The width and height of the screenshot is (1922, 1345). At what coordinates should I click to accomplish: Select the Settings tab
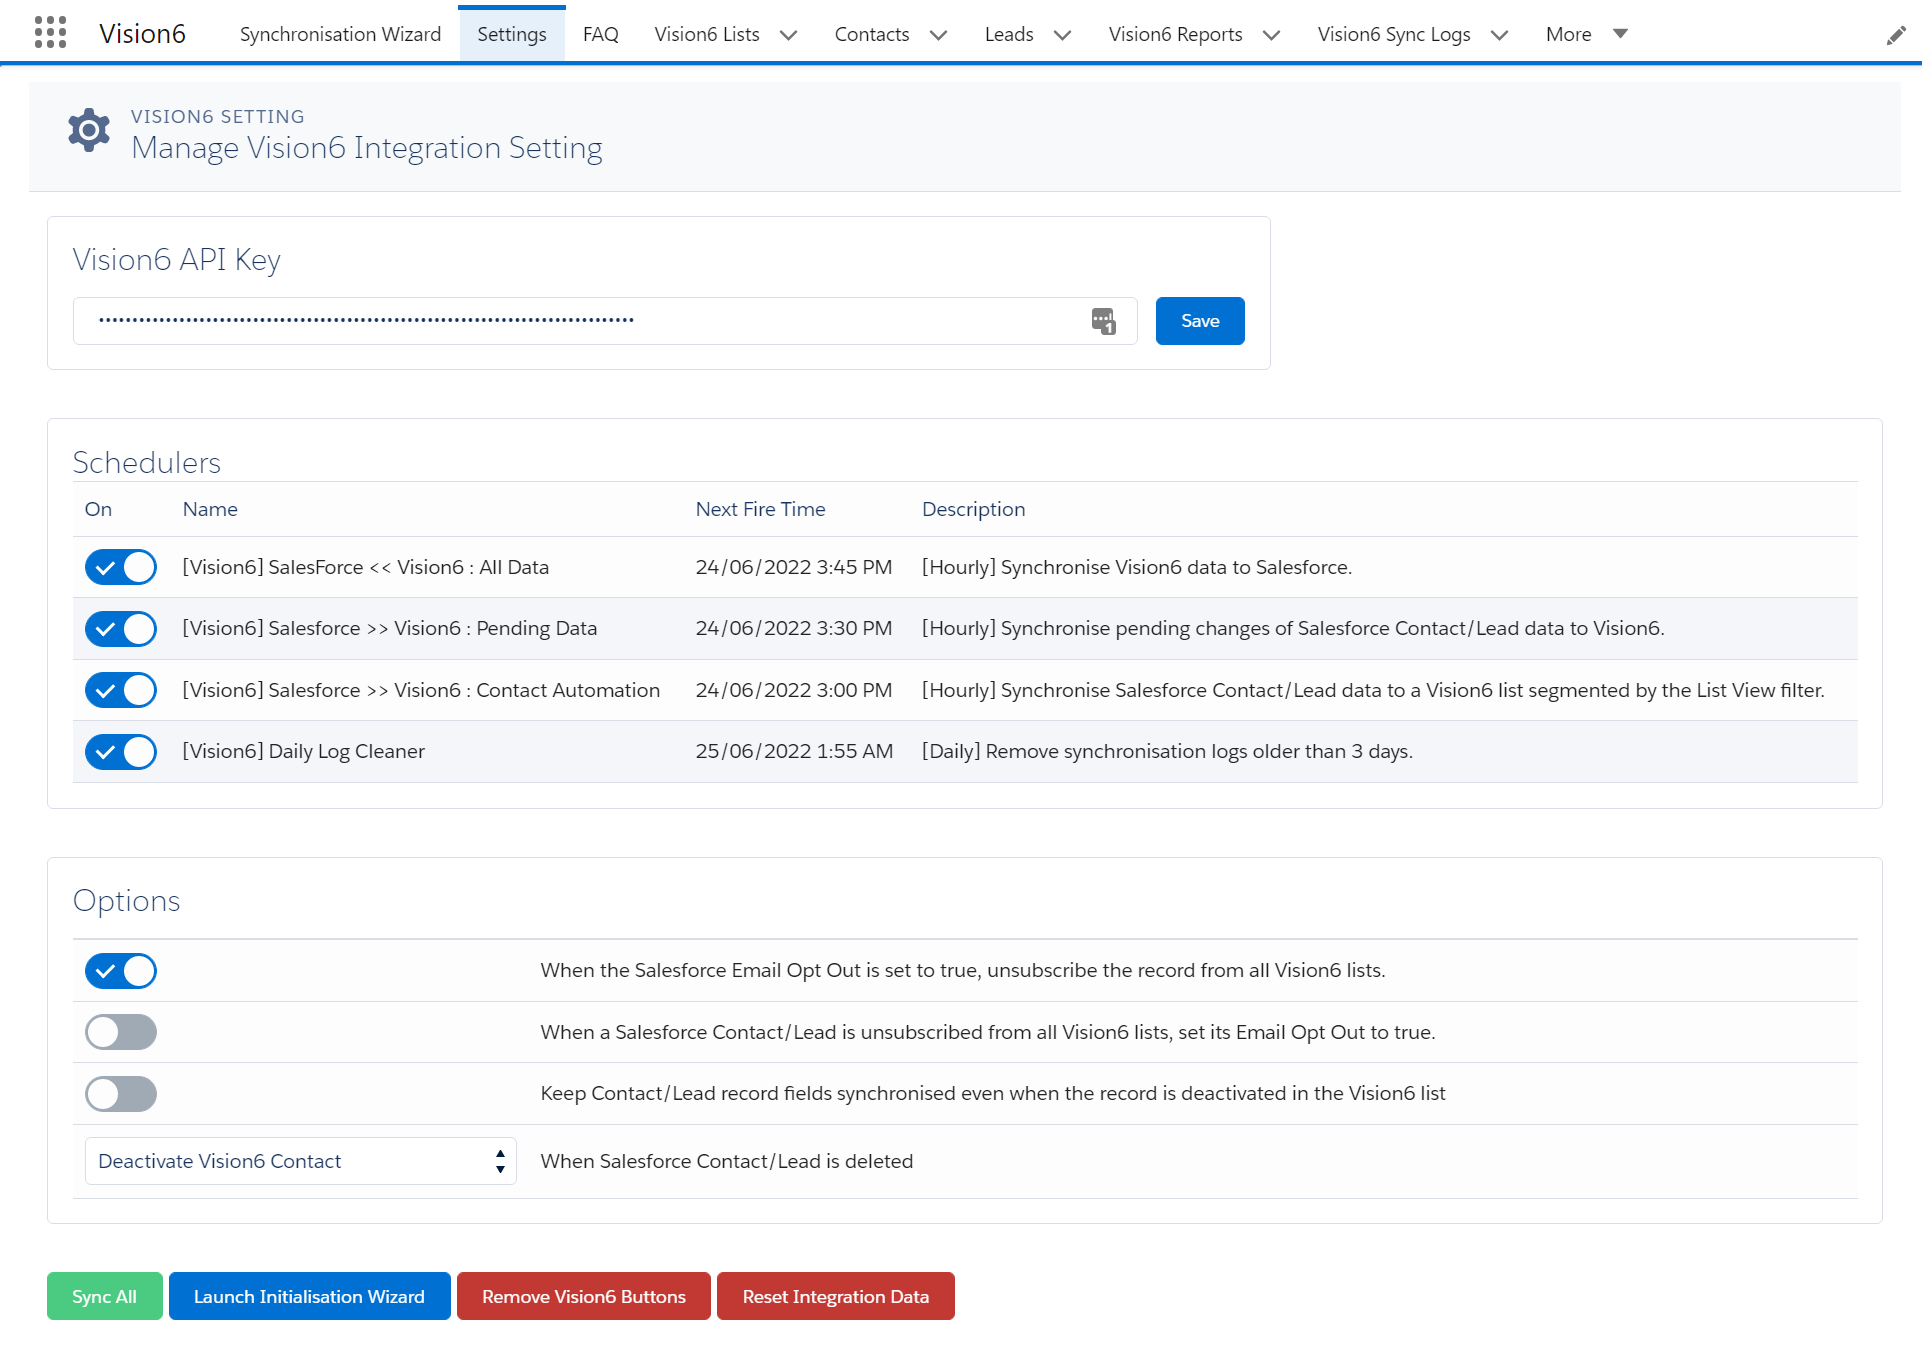[512, 34]
